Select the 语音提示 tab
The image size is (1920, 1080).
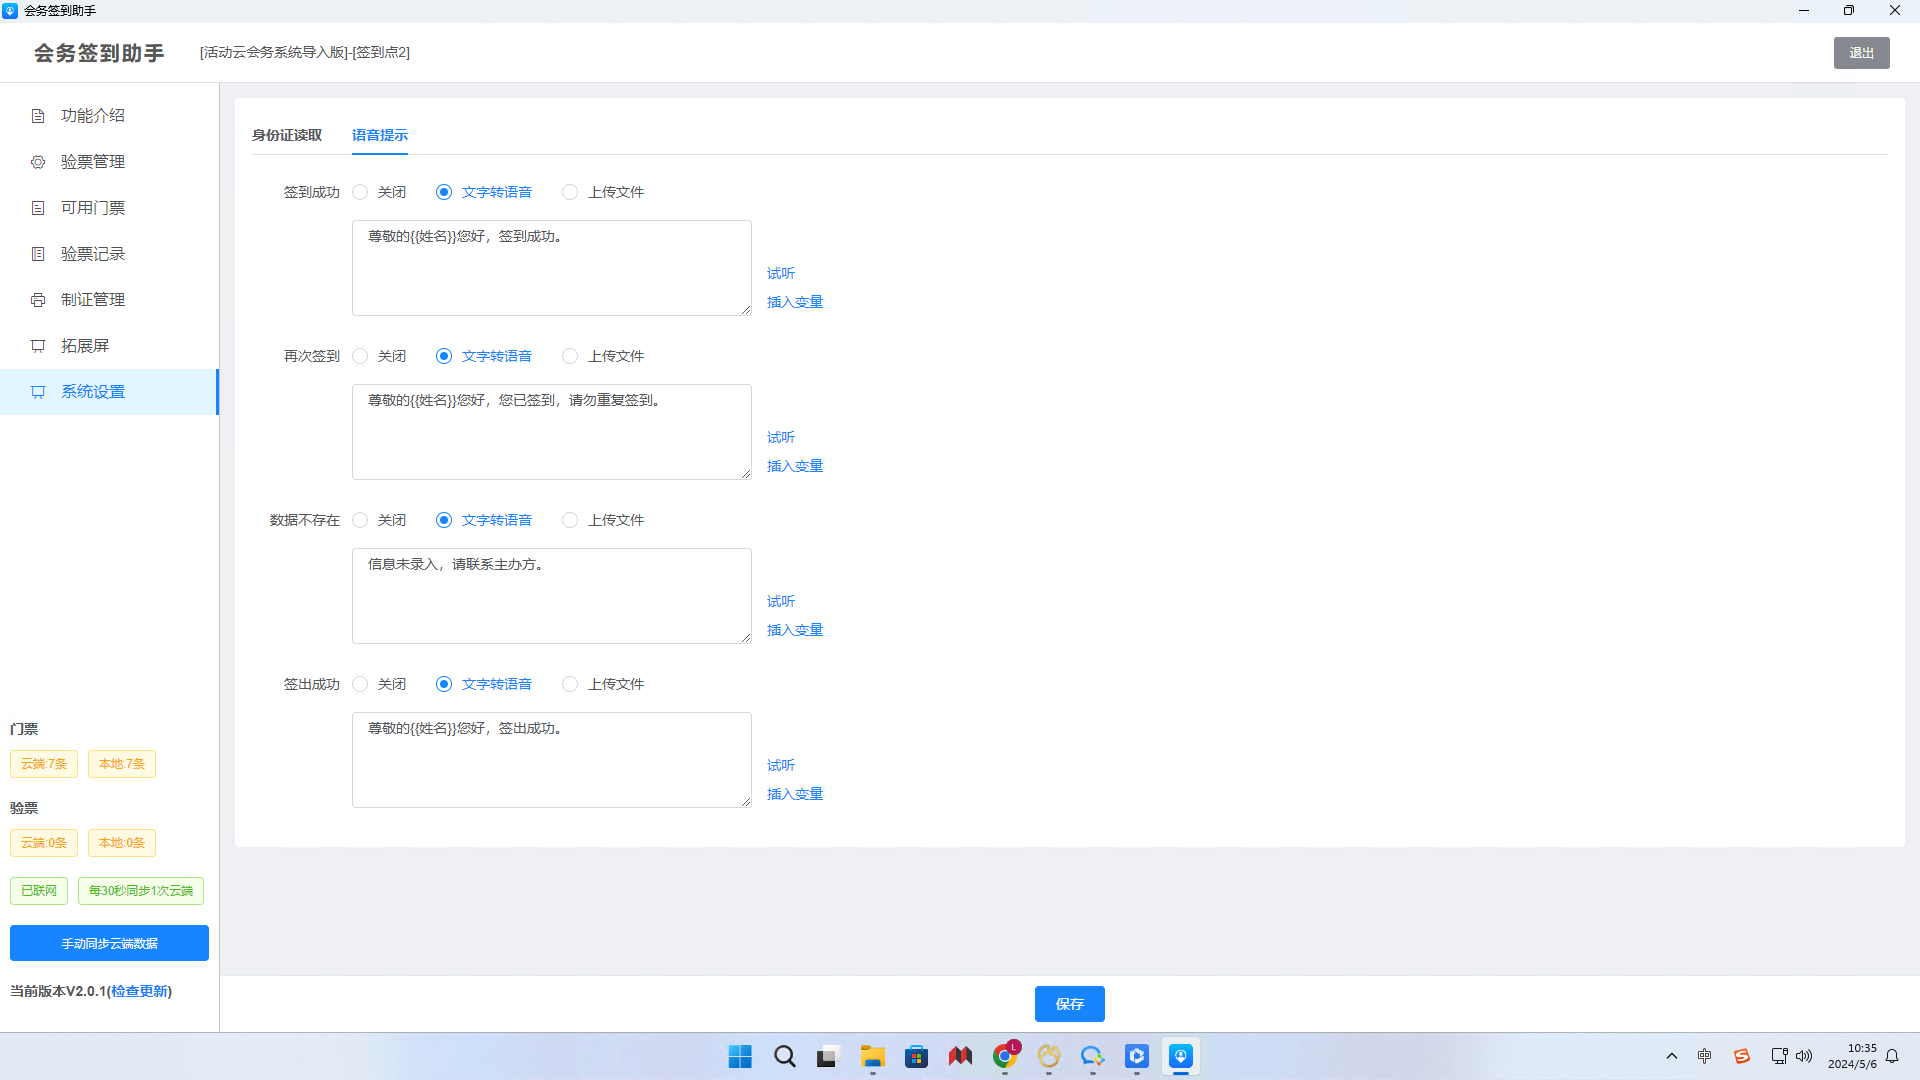(x=379, y=135)
